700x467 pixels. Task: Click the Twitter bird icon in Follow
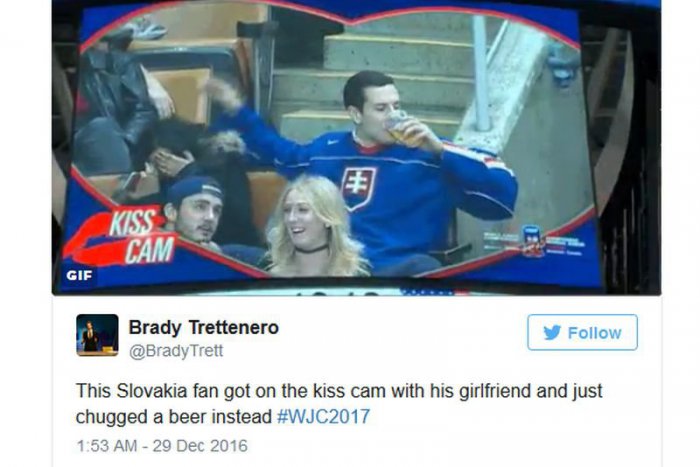552,333
